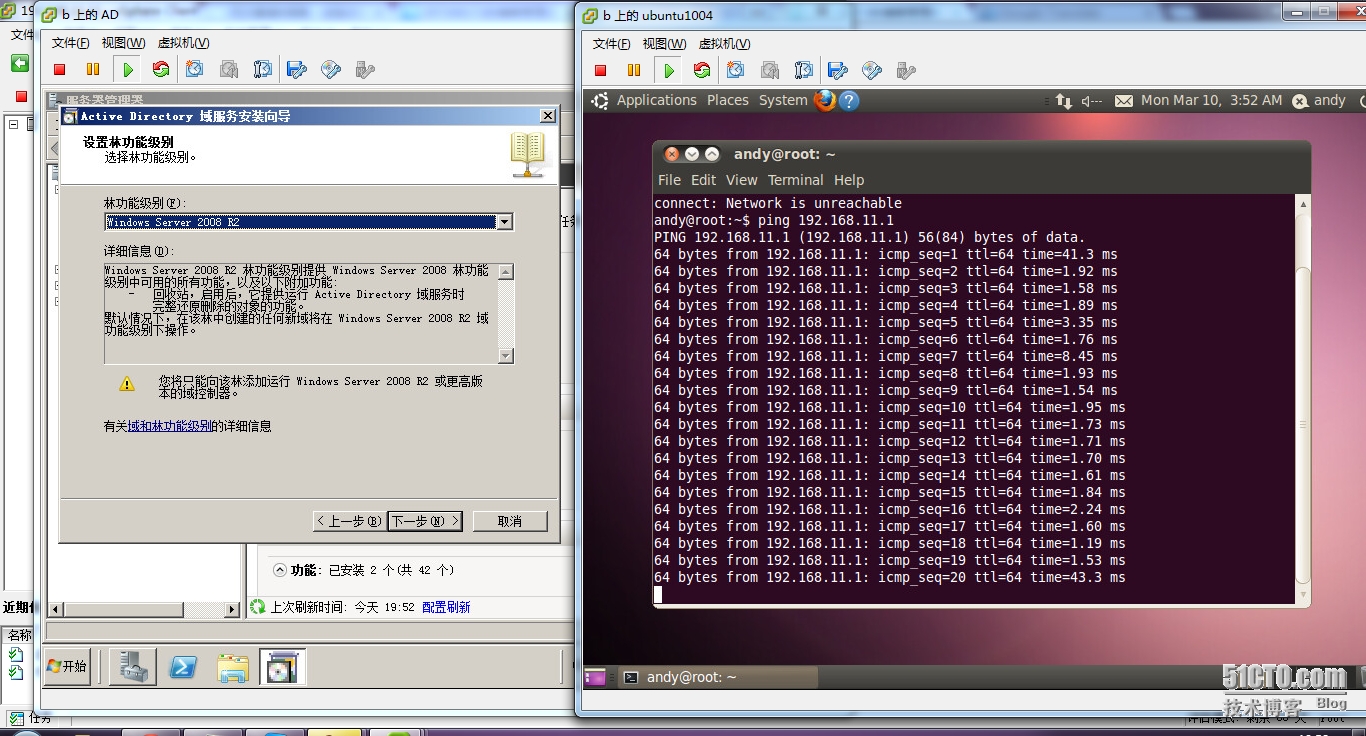Click green play icon in ubuntu1004 toolbar
Viewport: 1366px width, 736px height.
coord(669,70)
